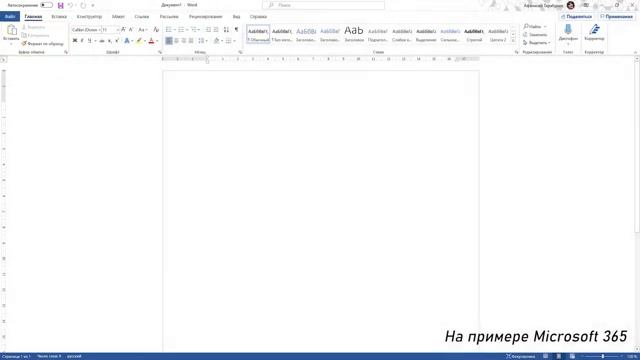Select Justify paragraph alignment
The image size is (640, 360).
click(x=191, y=41)
